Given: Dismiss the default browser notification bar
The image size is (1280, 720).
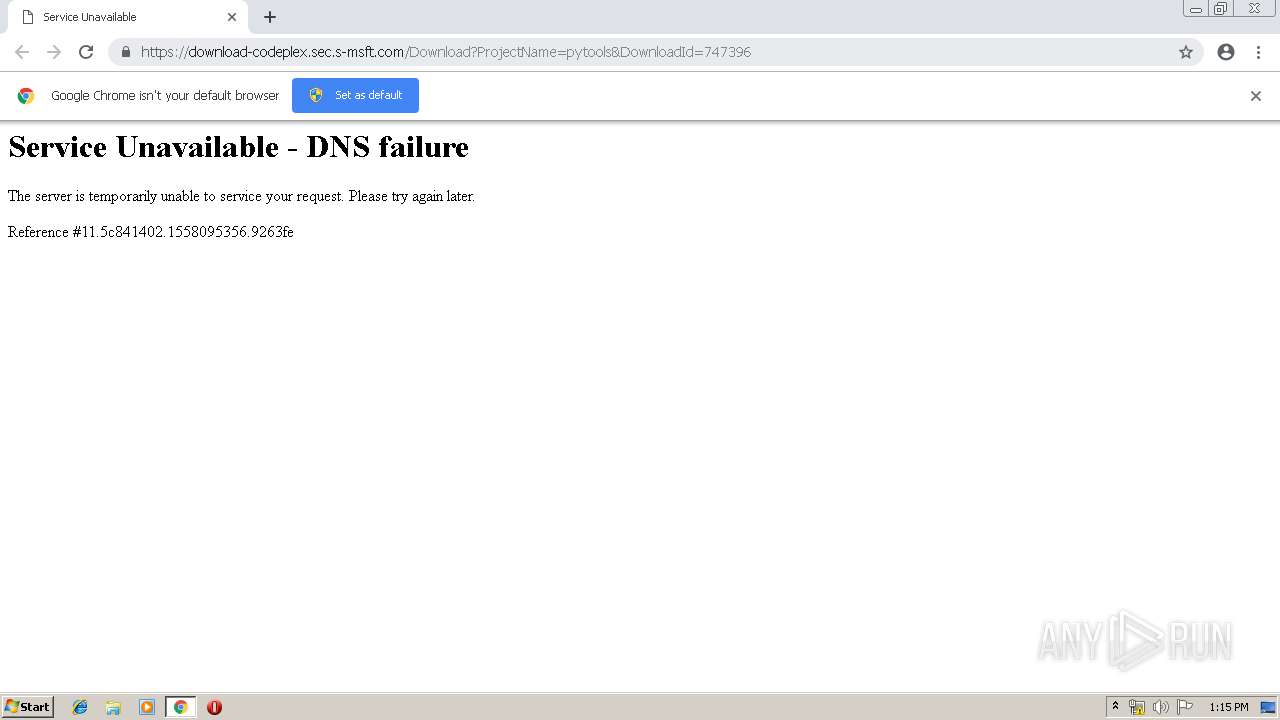Looking at the screenshot, I should coord(1256,96).
